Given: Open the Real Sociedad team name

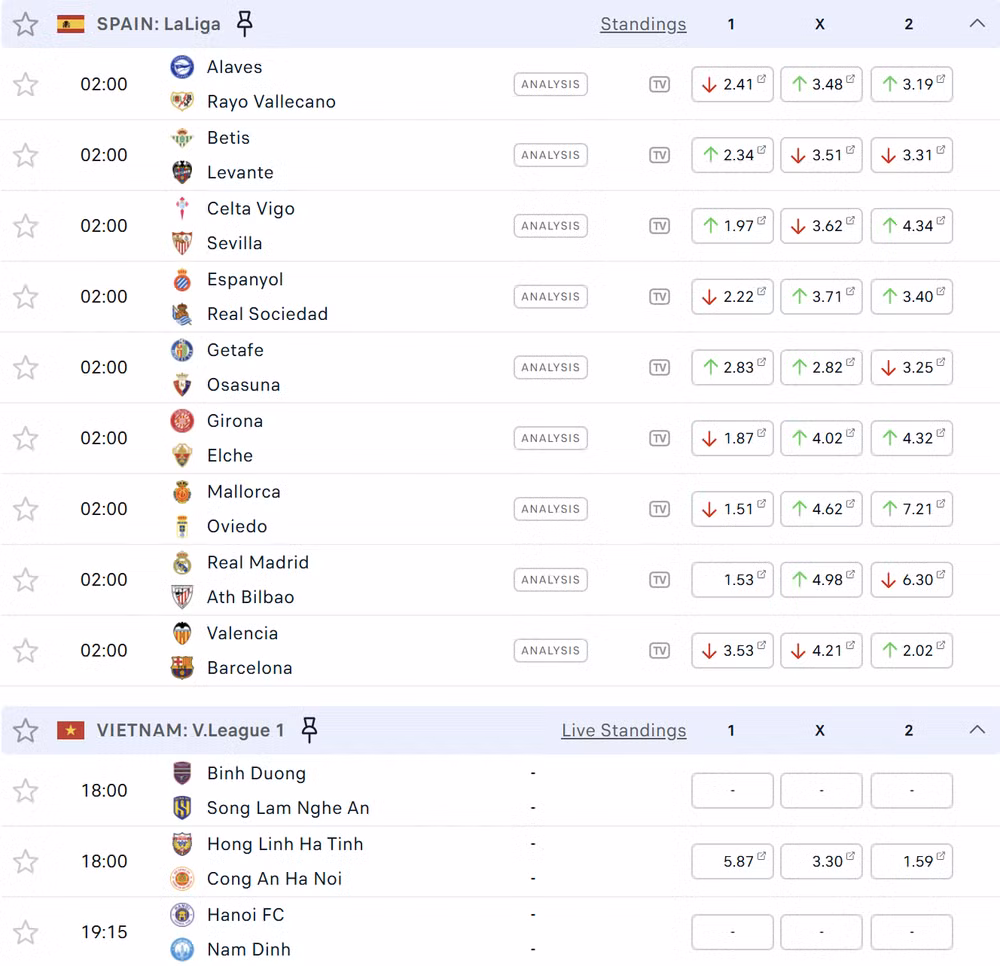Looking at the screenshot, I should [267, 314].
